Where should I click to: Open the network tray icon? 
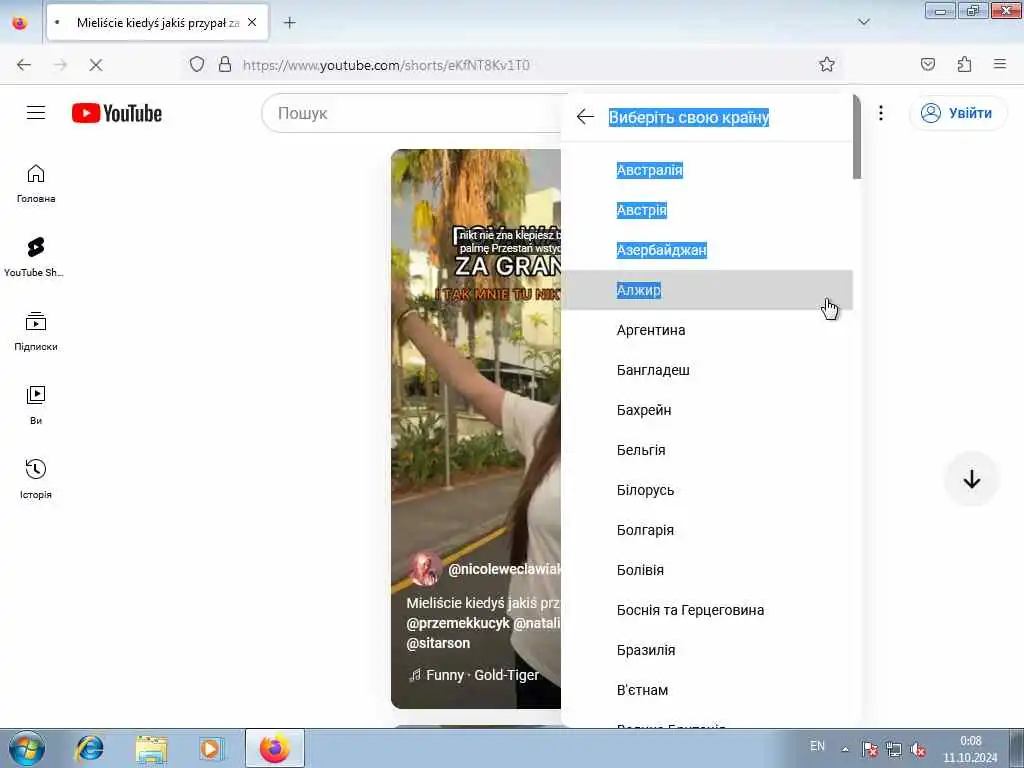894,750
